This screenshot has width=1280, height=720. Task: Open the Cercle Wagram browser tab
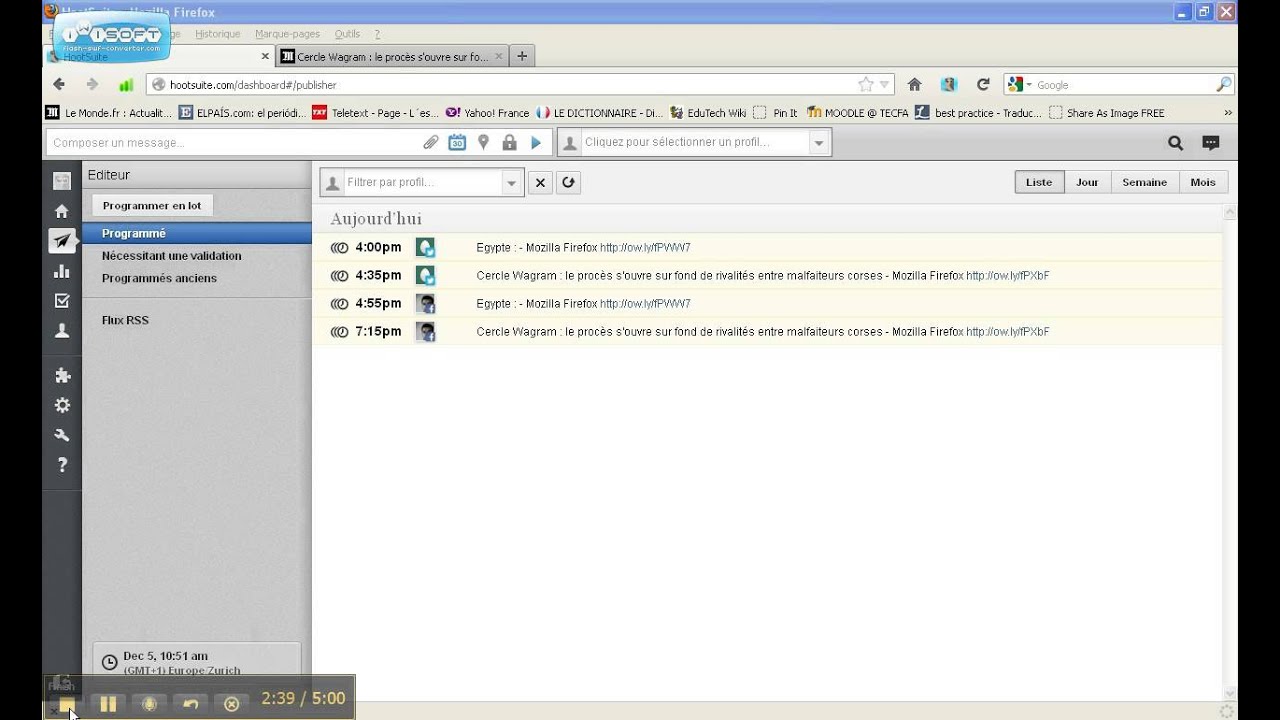(x=392, y=57)
